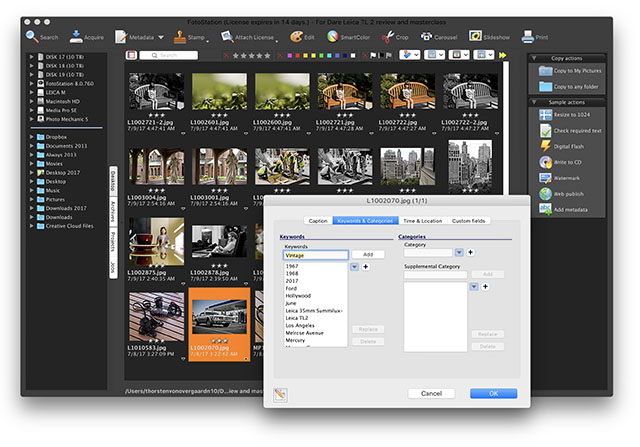This screenshot has width=640, height=447.
Task: Open the keywords list dropdown arrow
Action: (354, 267)
